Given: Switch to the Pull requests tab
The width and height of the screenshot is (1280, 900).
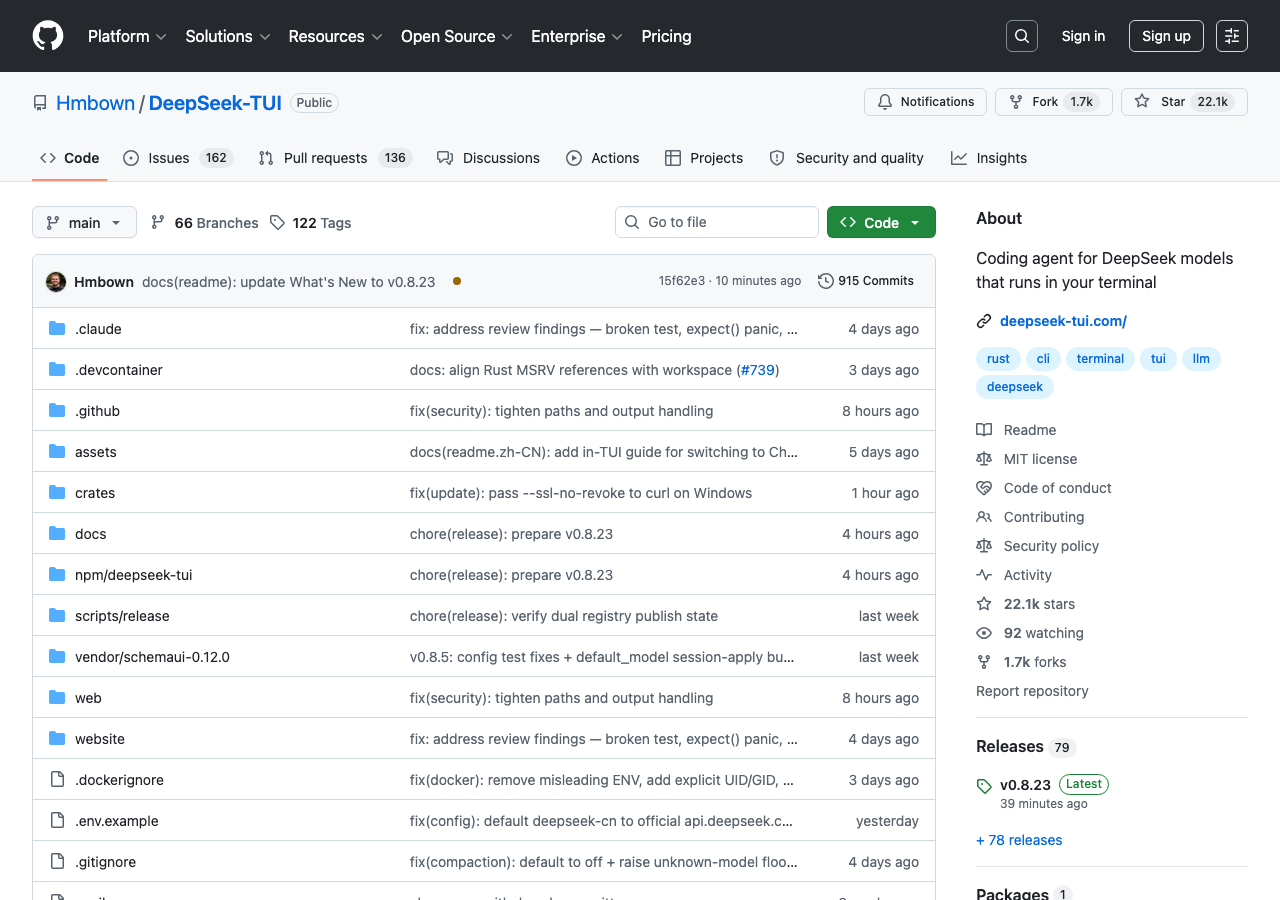Looking at the screenshot, I should (x=335, y=158).
